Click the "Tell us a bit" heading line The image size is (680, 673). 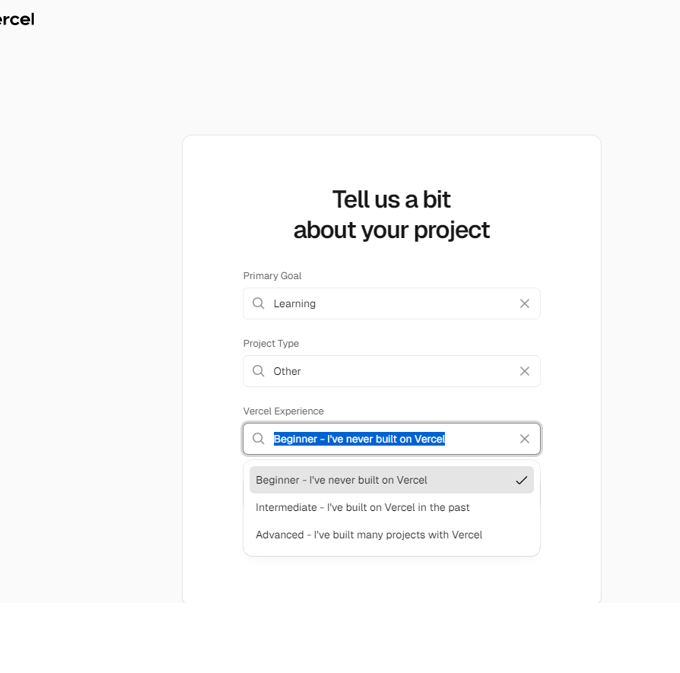391,199
